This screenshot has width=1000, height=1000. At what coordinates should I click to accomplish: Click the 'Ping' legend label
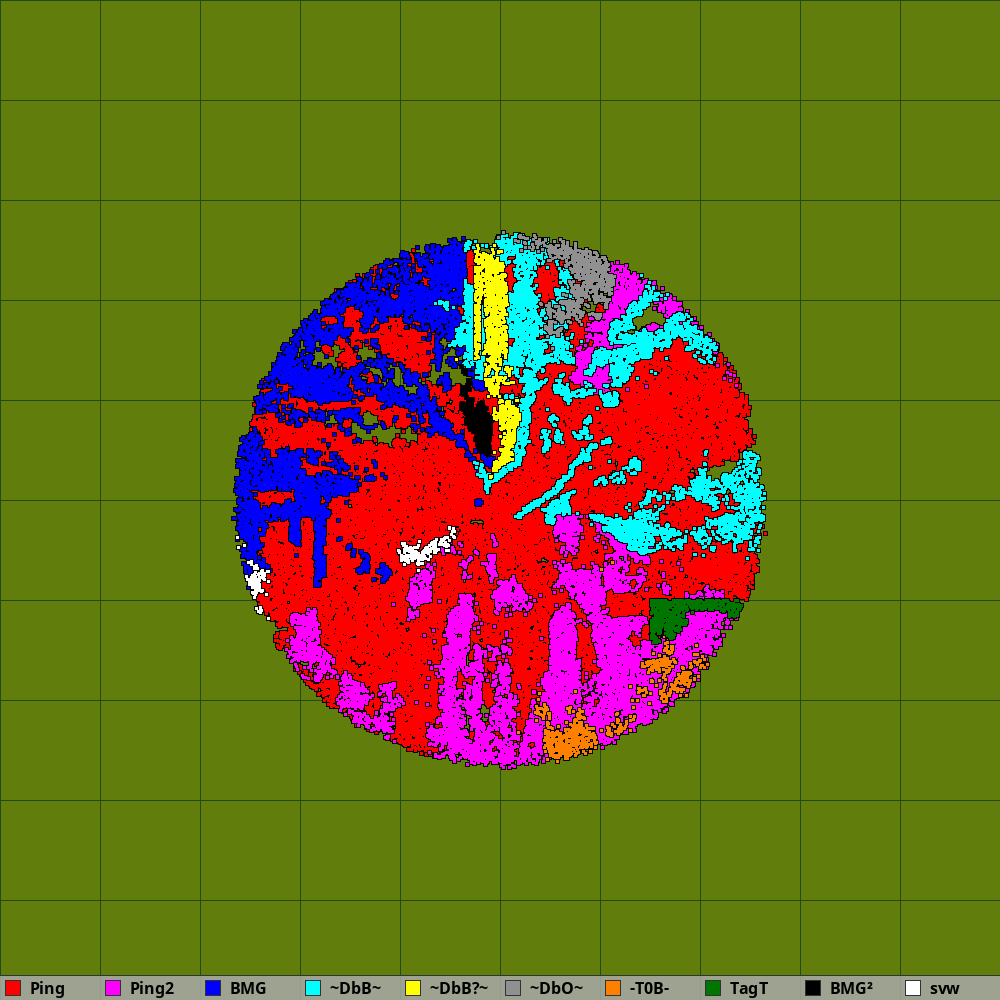(47, 989)
